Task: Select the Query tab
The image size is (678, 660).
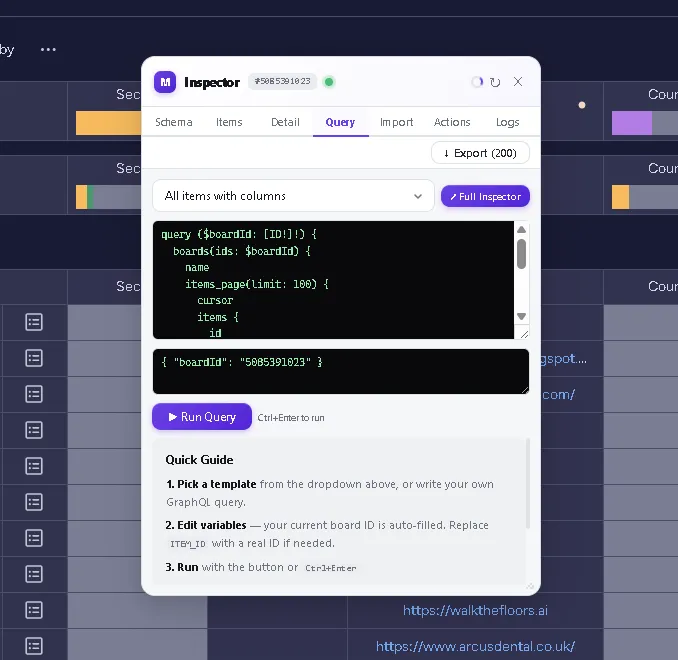Action: point(340,122)
